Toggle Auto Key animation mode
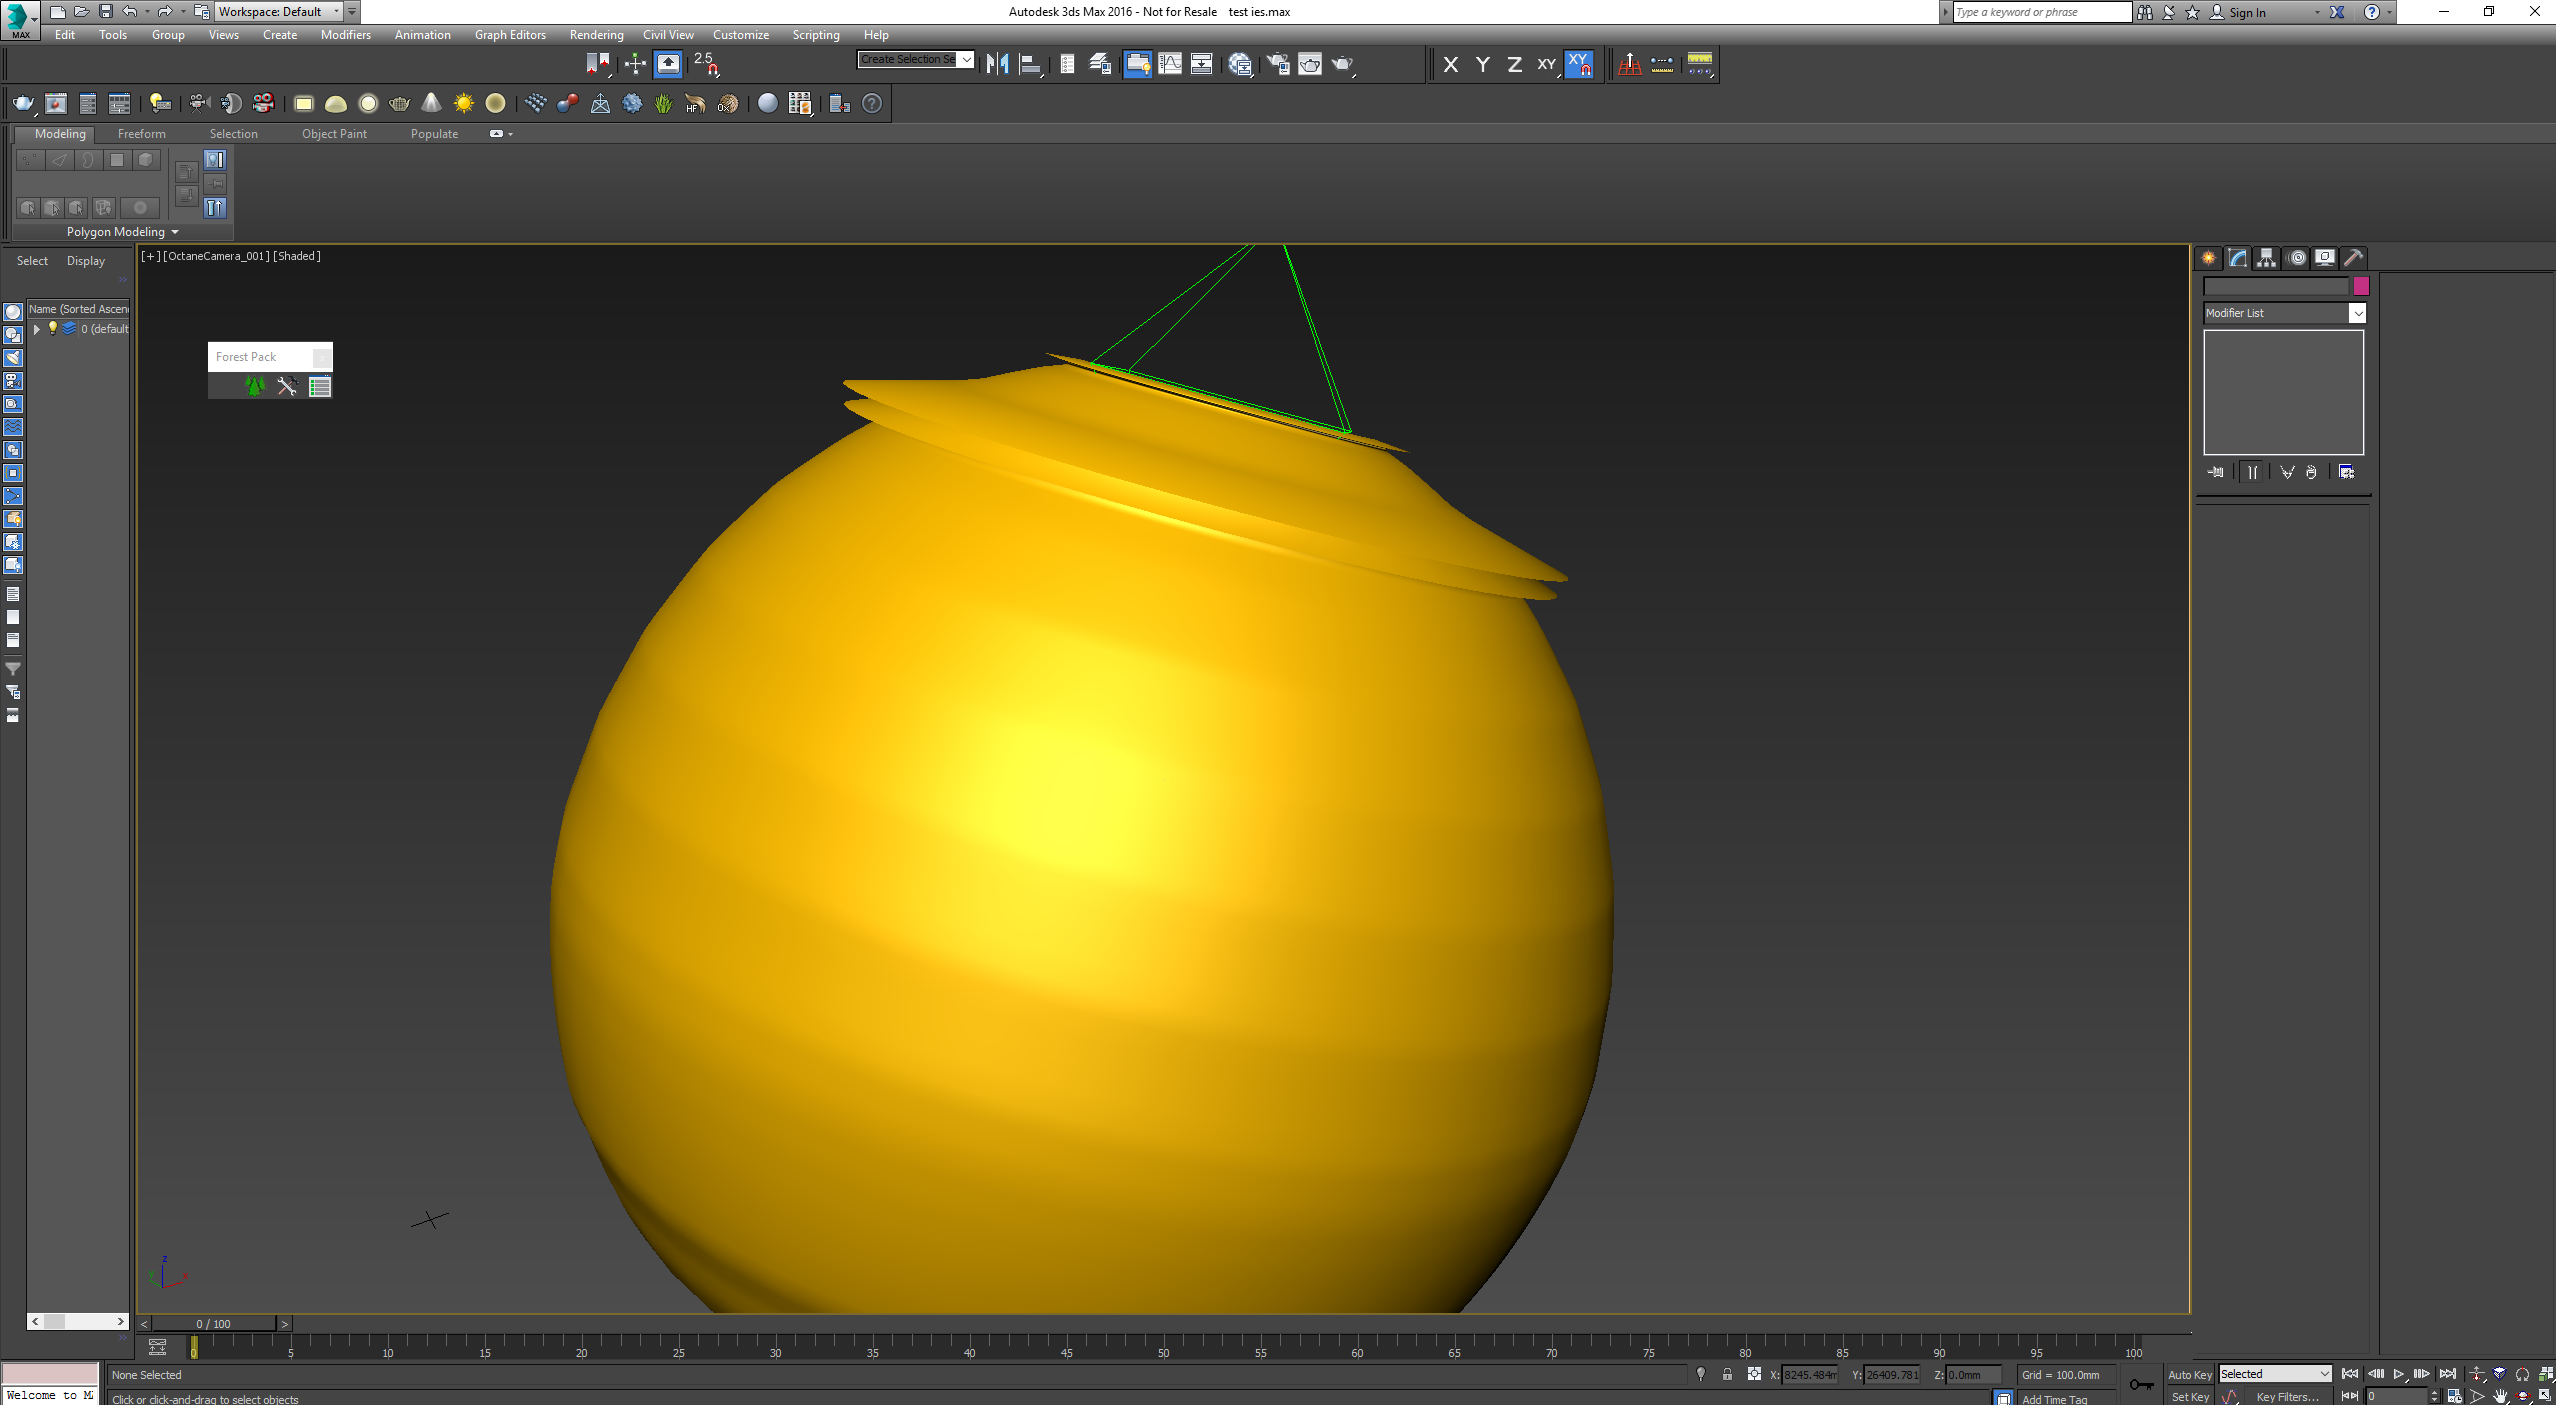Screen dimensions: 2556x1405 tap(2189, 1375)
